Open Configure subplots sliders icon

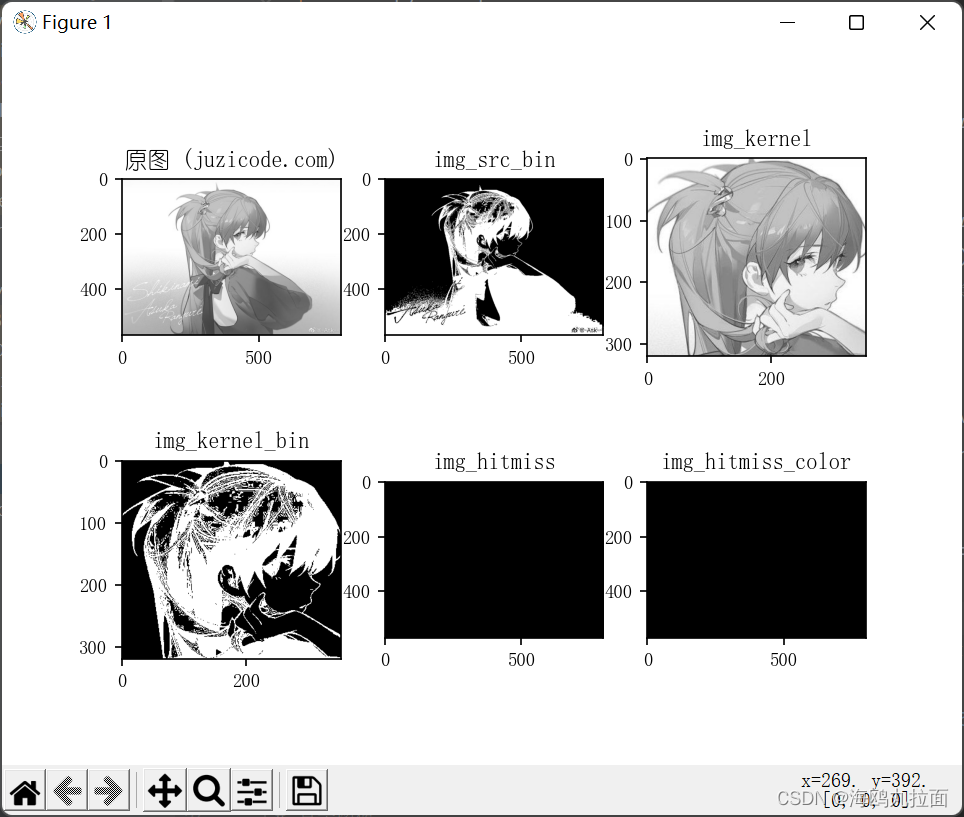[252, 791]
